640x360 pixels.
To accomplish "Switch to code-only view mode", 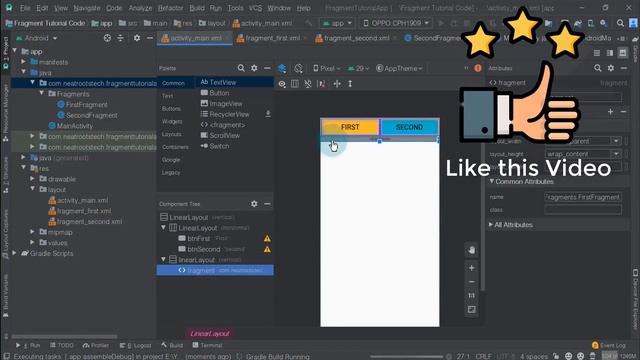I will 597,53.
